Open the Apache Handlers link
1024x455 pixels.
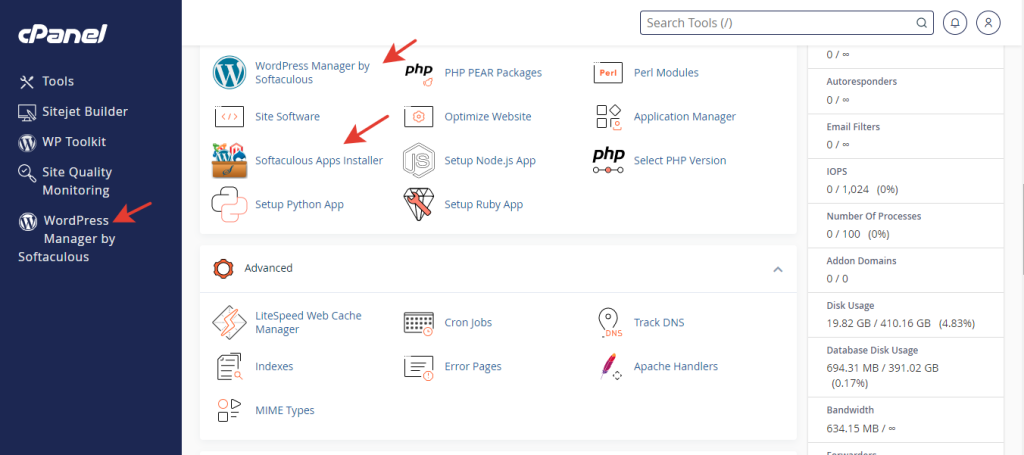coord(676,367)
